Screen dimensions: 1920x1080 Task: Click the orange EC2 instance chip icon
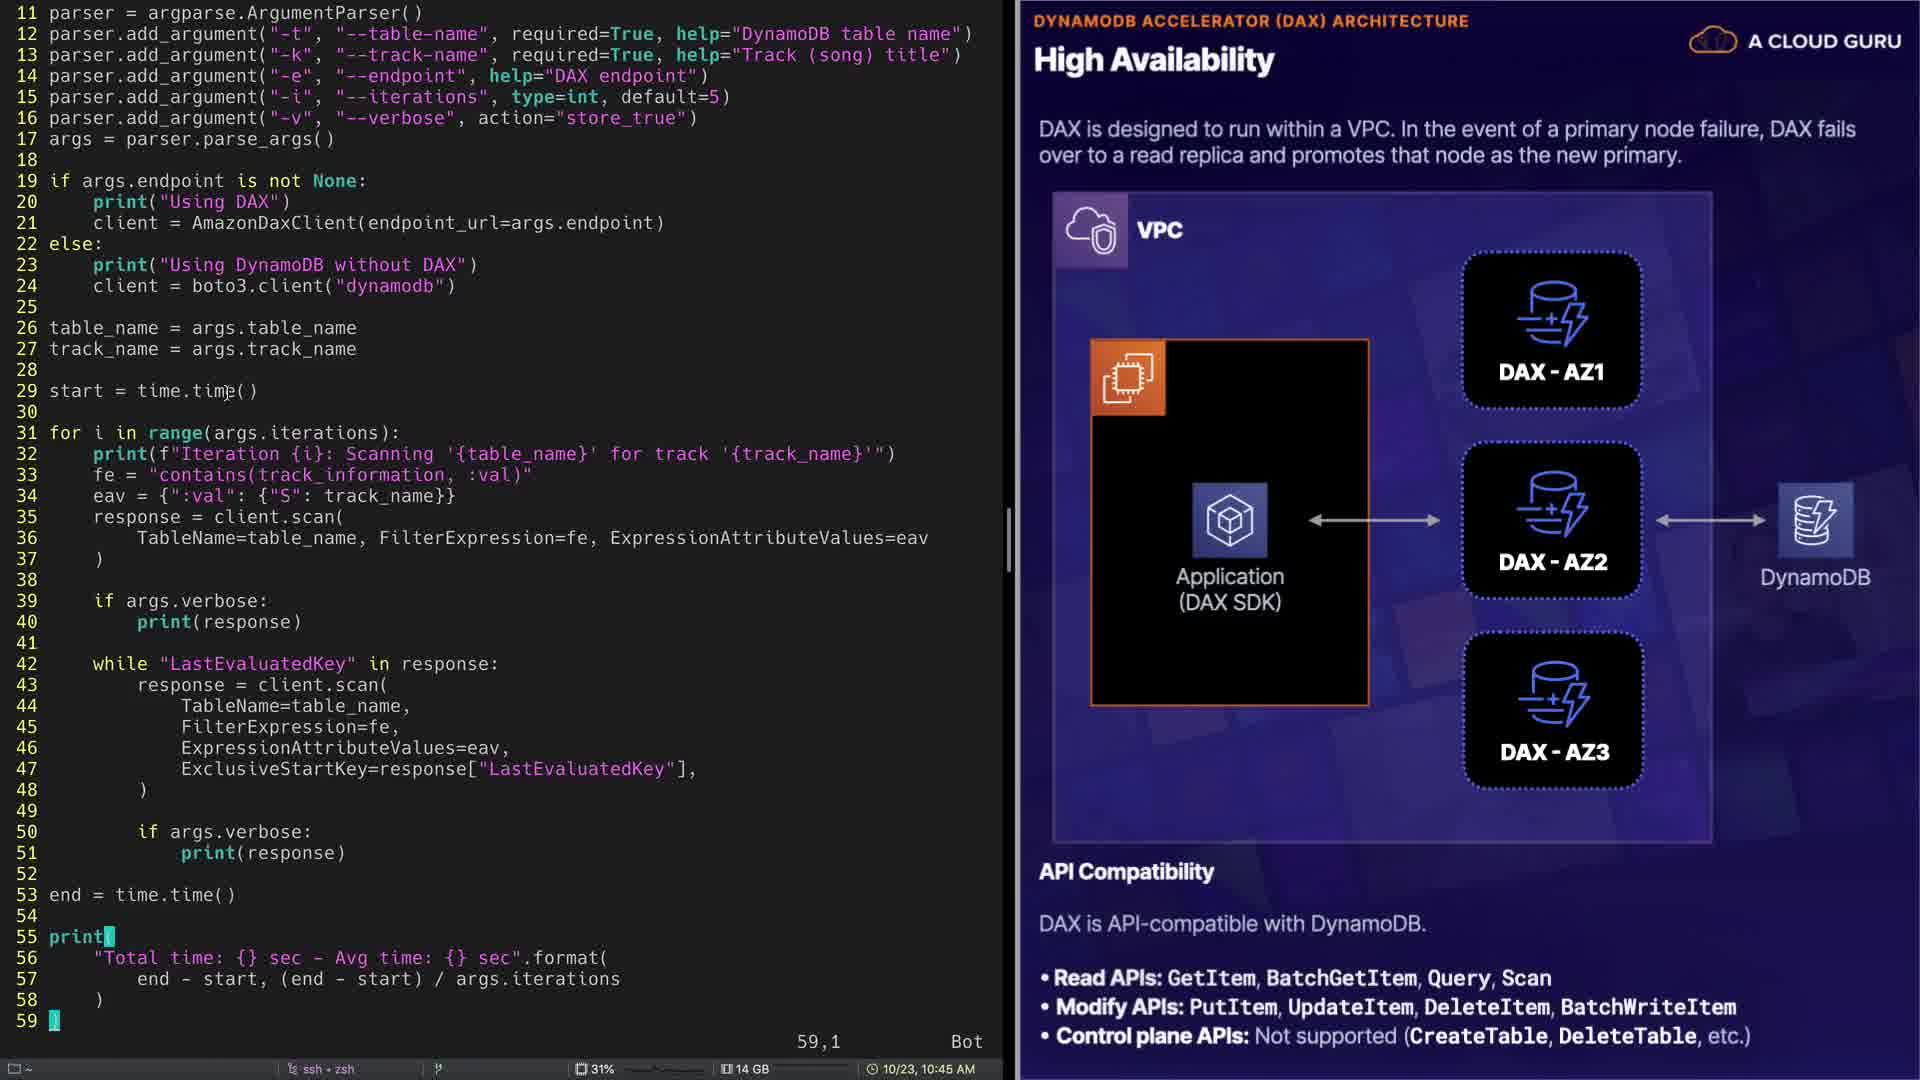(x=1128, y=378)
